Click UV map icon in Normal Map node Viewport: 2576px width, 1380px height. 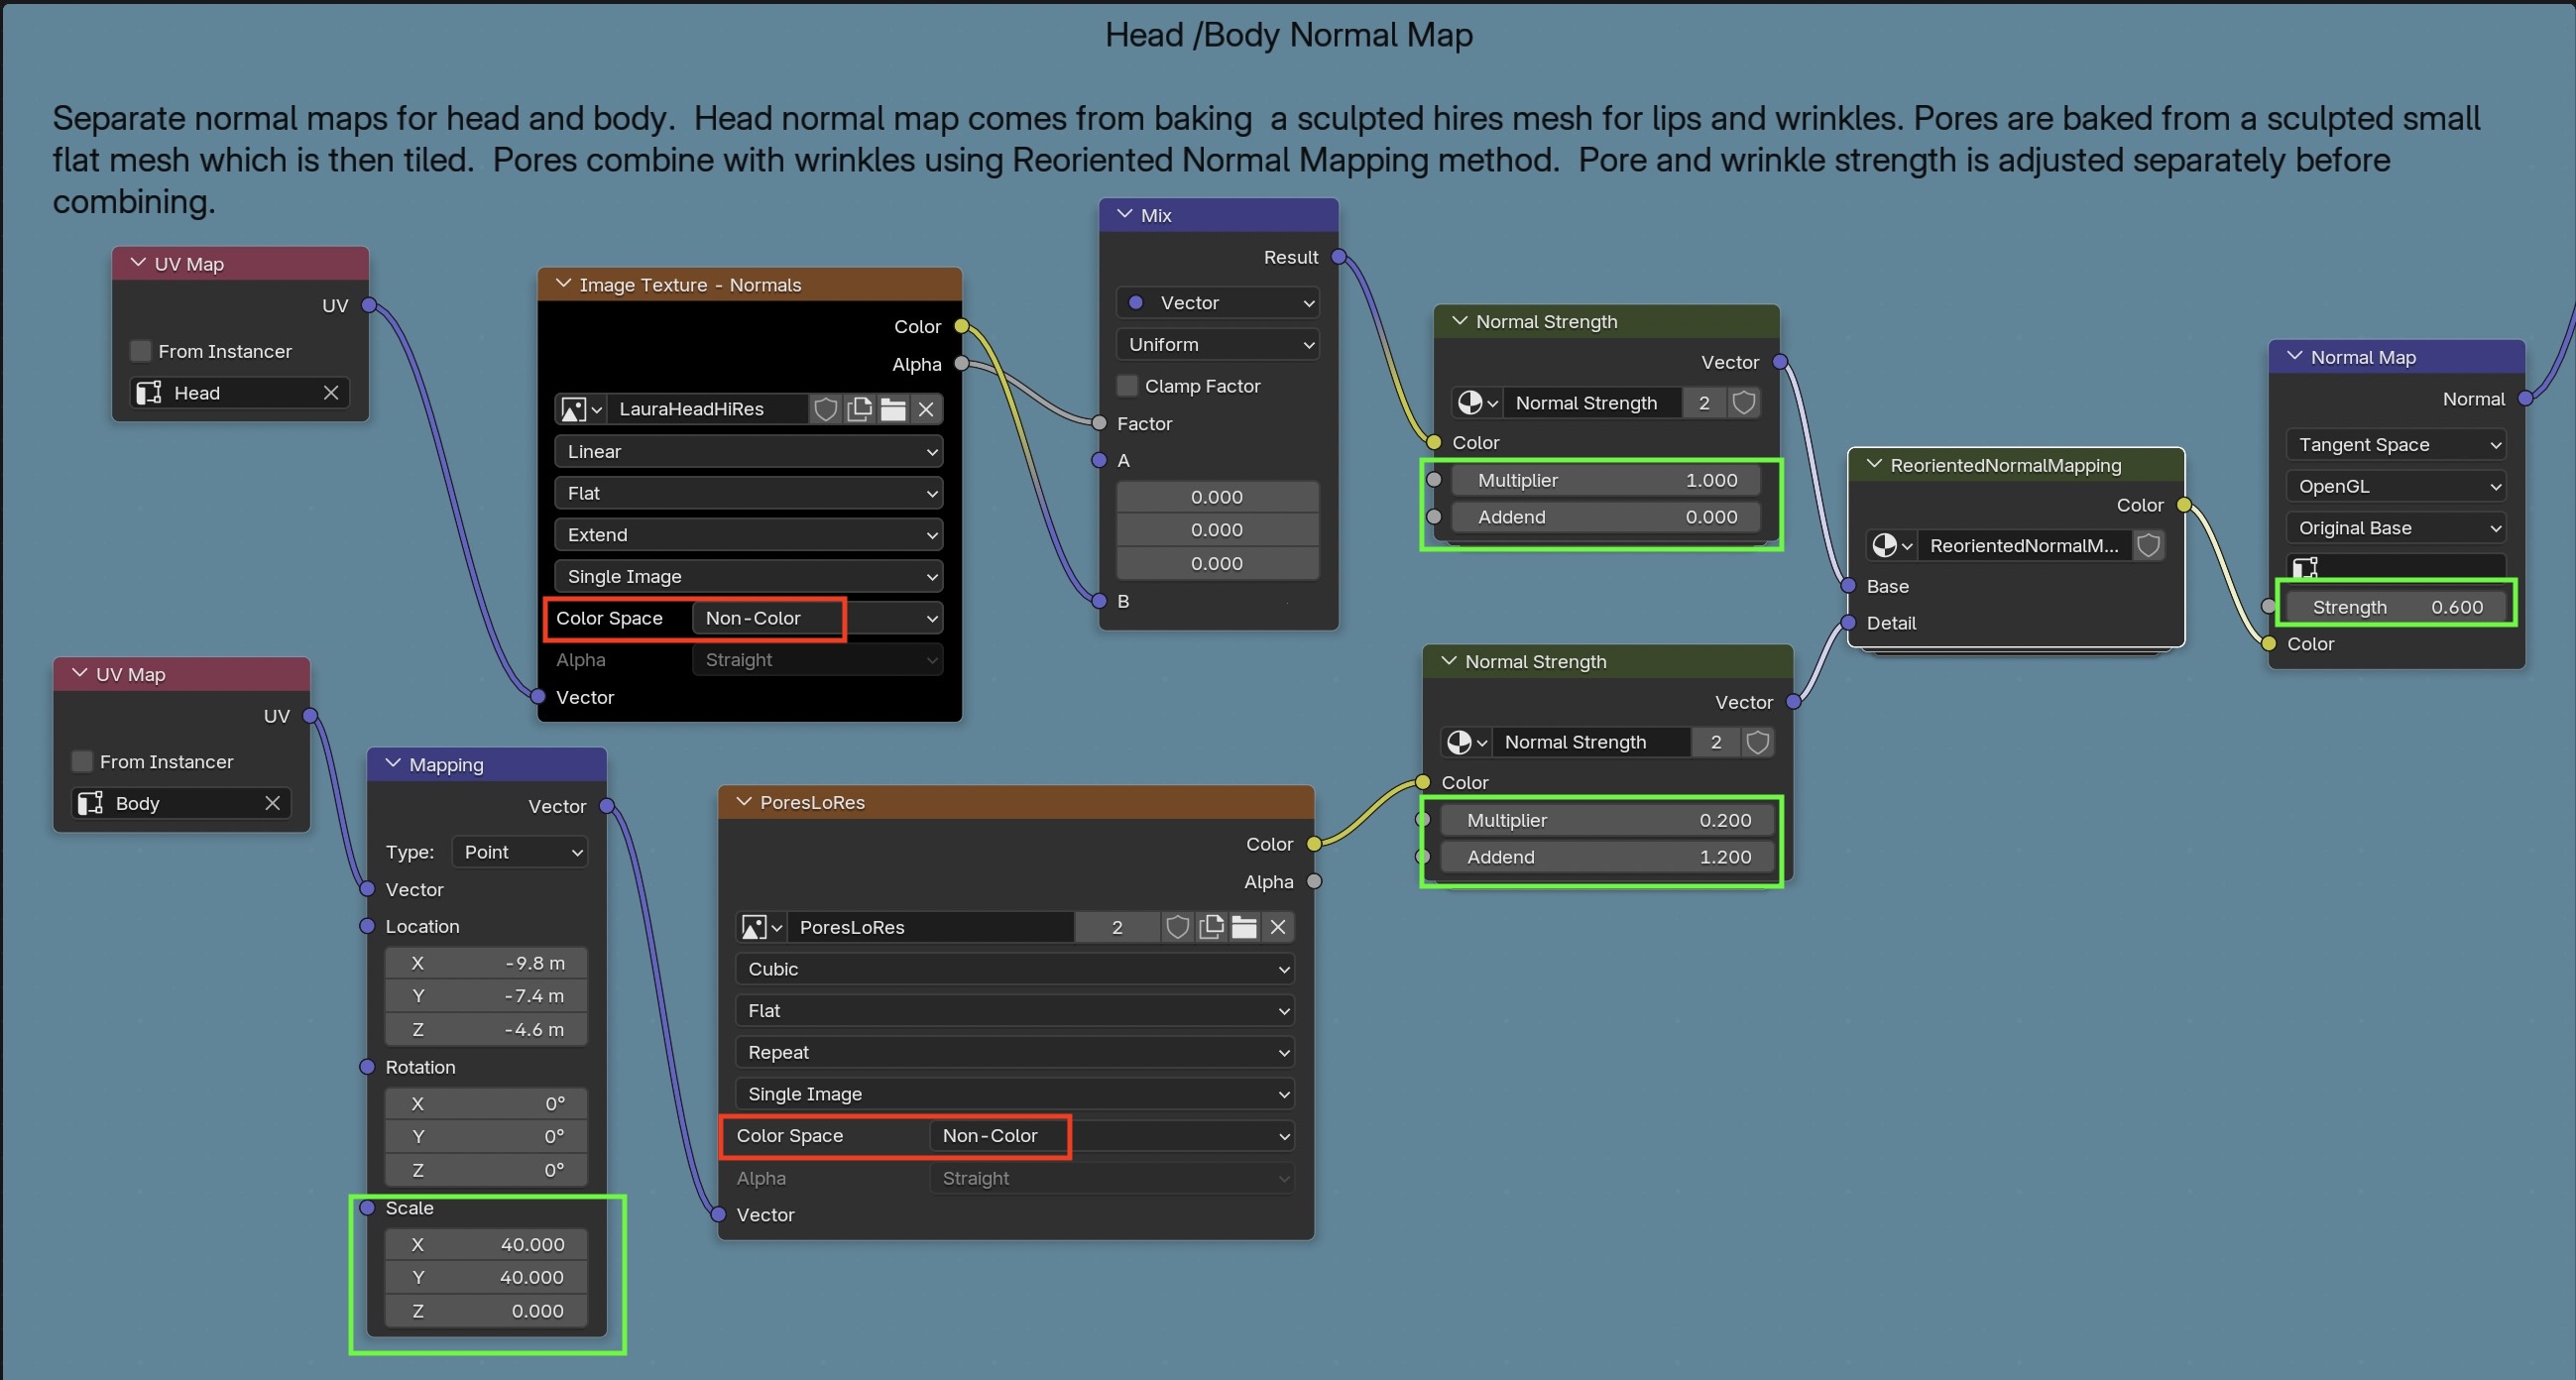(2305, 567)
